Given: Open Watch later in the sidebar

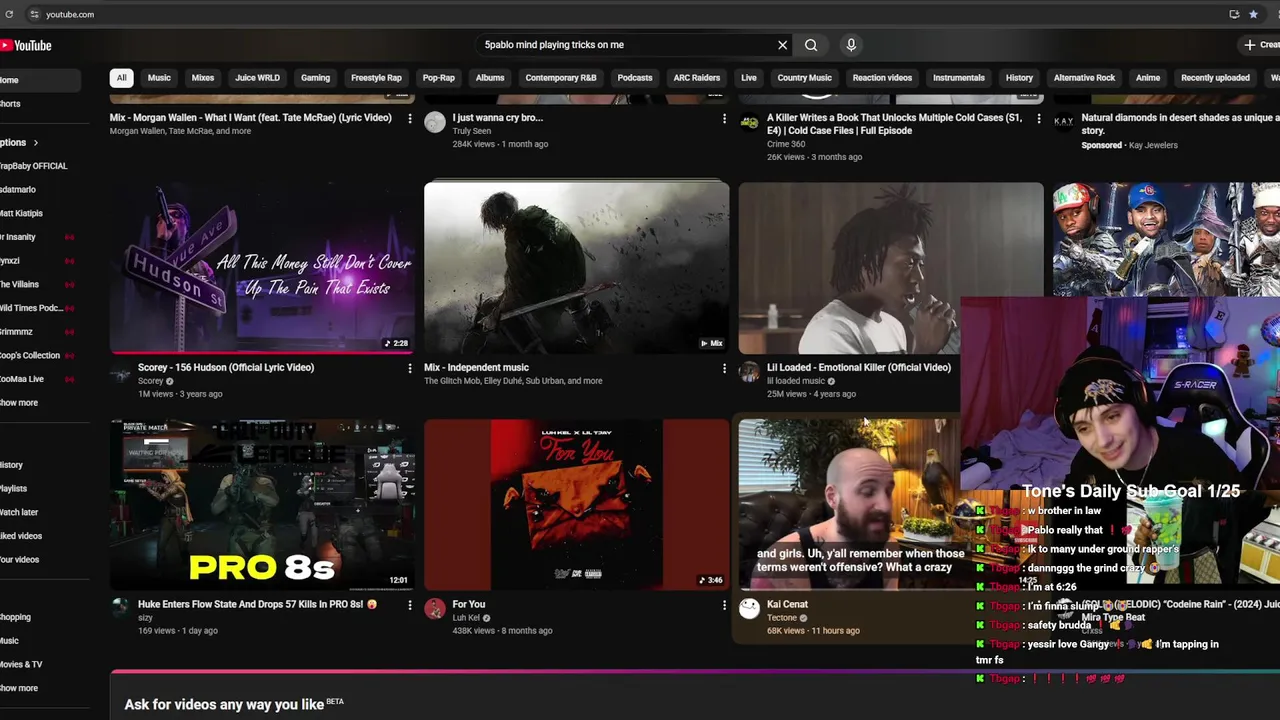Looking at the screenshot, I should [19, 512].
